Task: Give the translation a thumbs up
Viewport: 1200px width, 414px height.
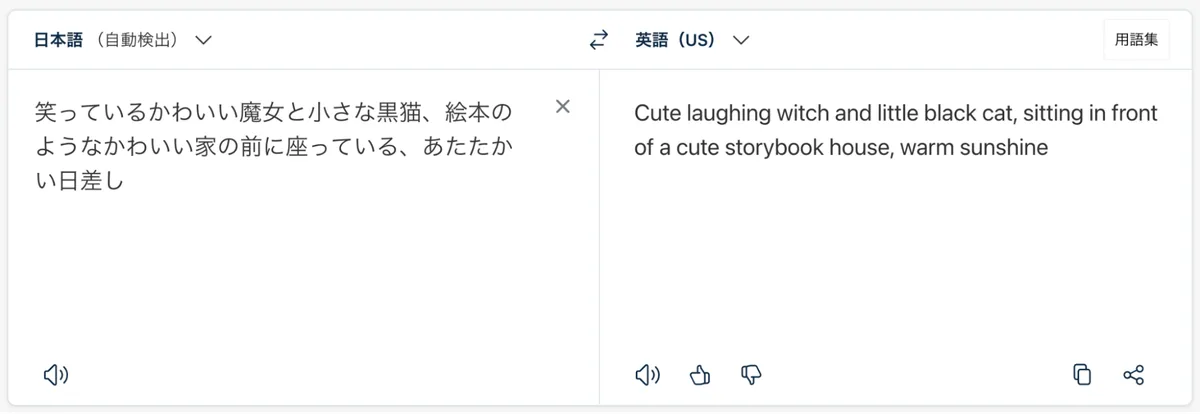Action: point(700,375)
